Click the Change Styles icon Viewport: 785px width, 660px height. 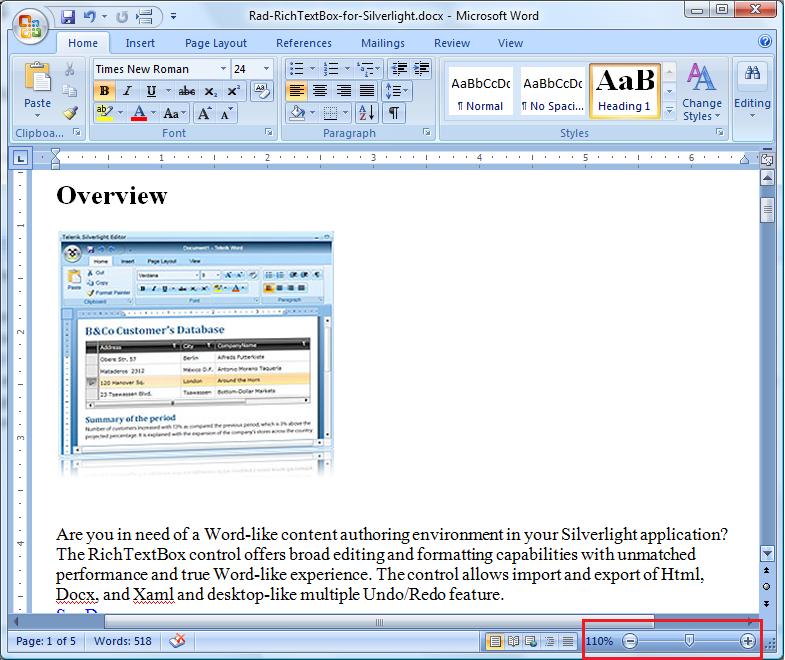[701, 78]
